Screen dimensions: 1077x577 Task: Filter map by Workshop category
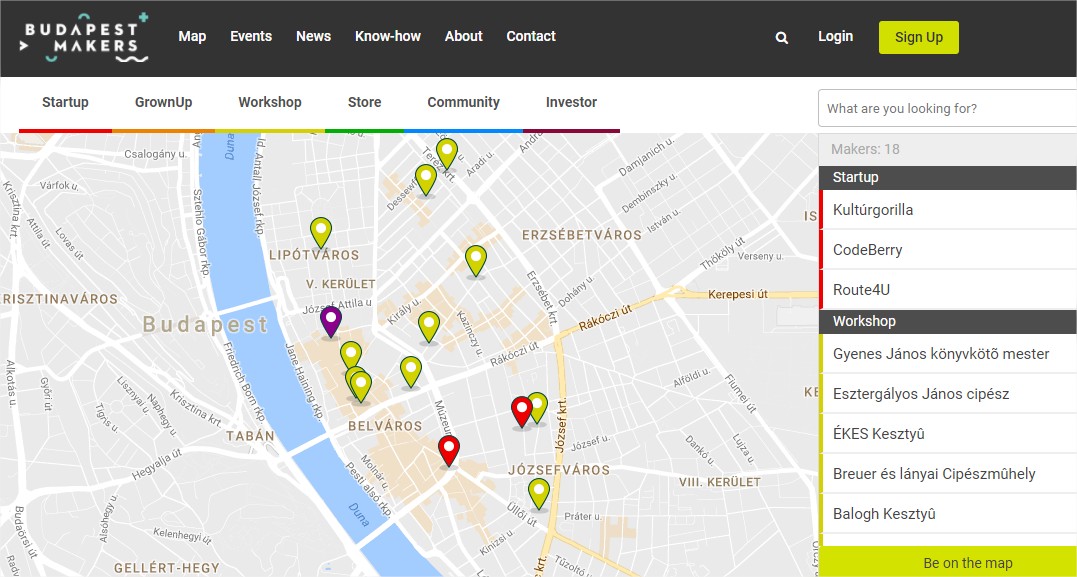pyautogui.click(x=270, y=102)
